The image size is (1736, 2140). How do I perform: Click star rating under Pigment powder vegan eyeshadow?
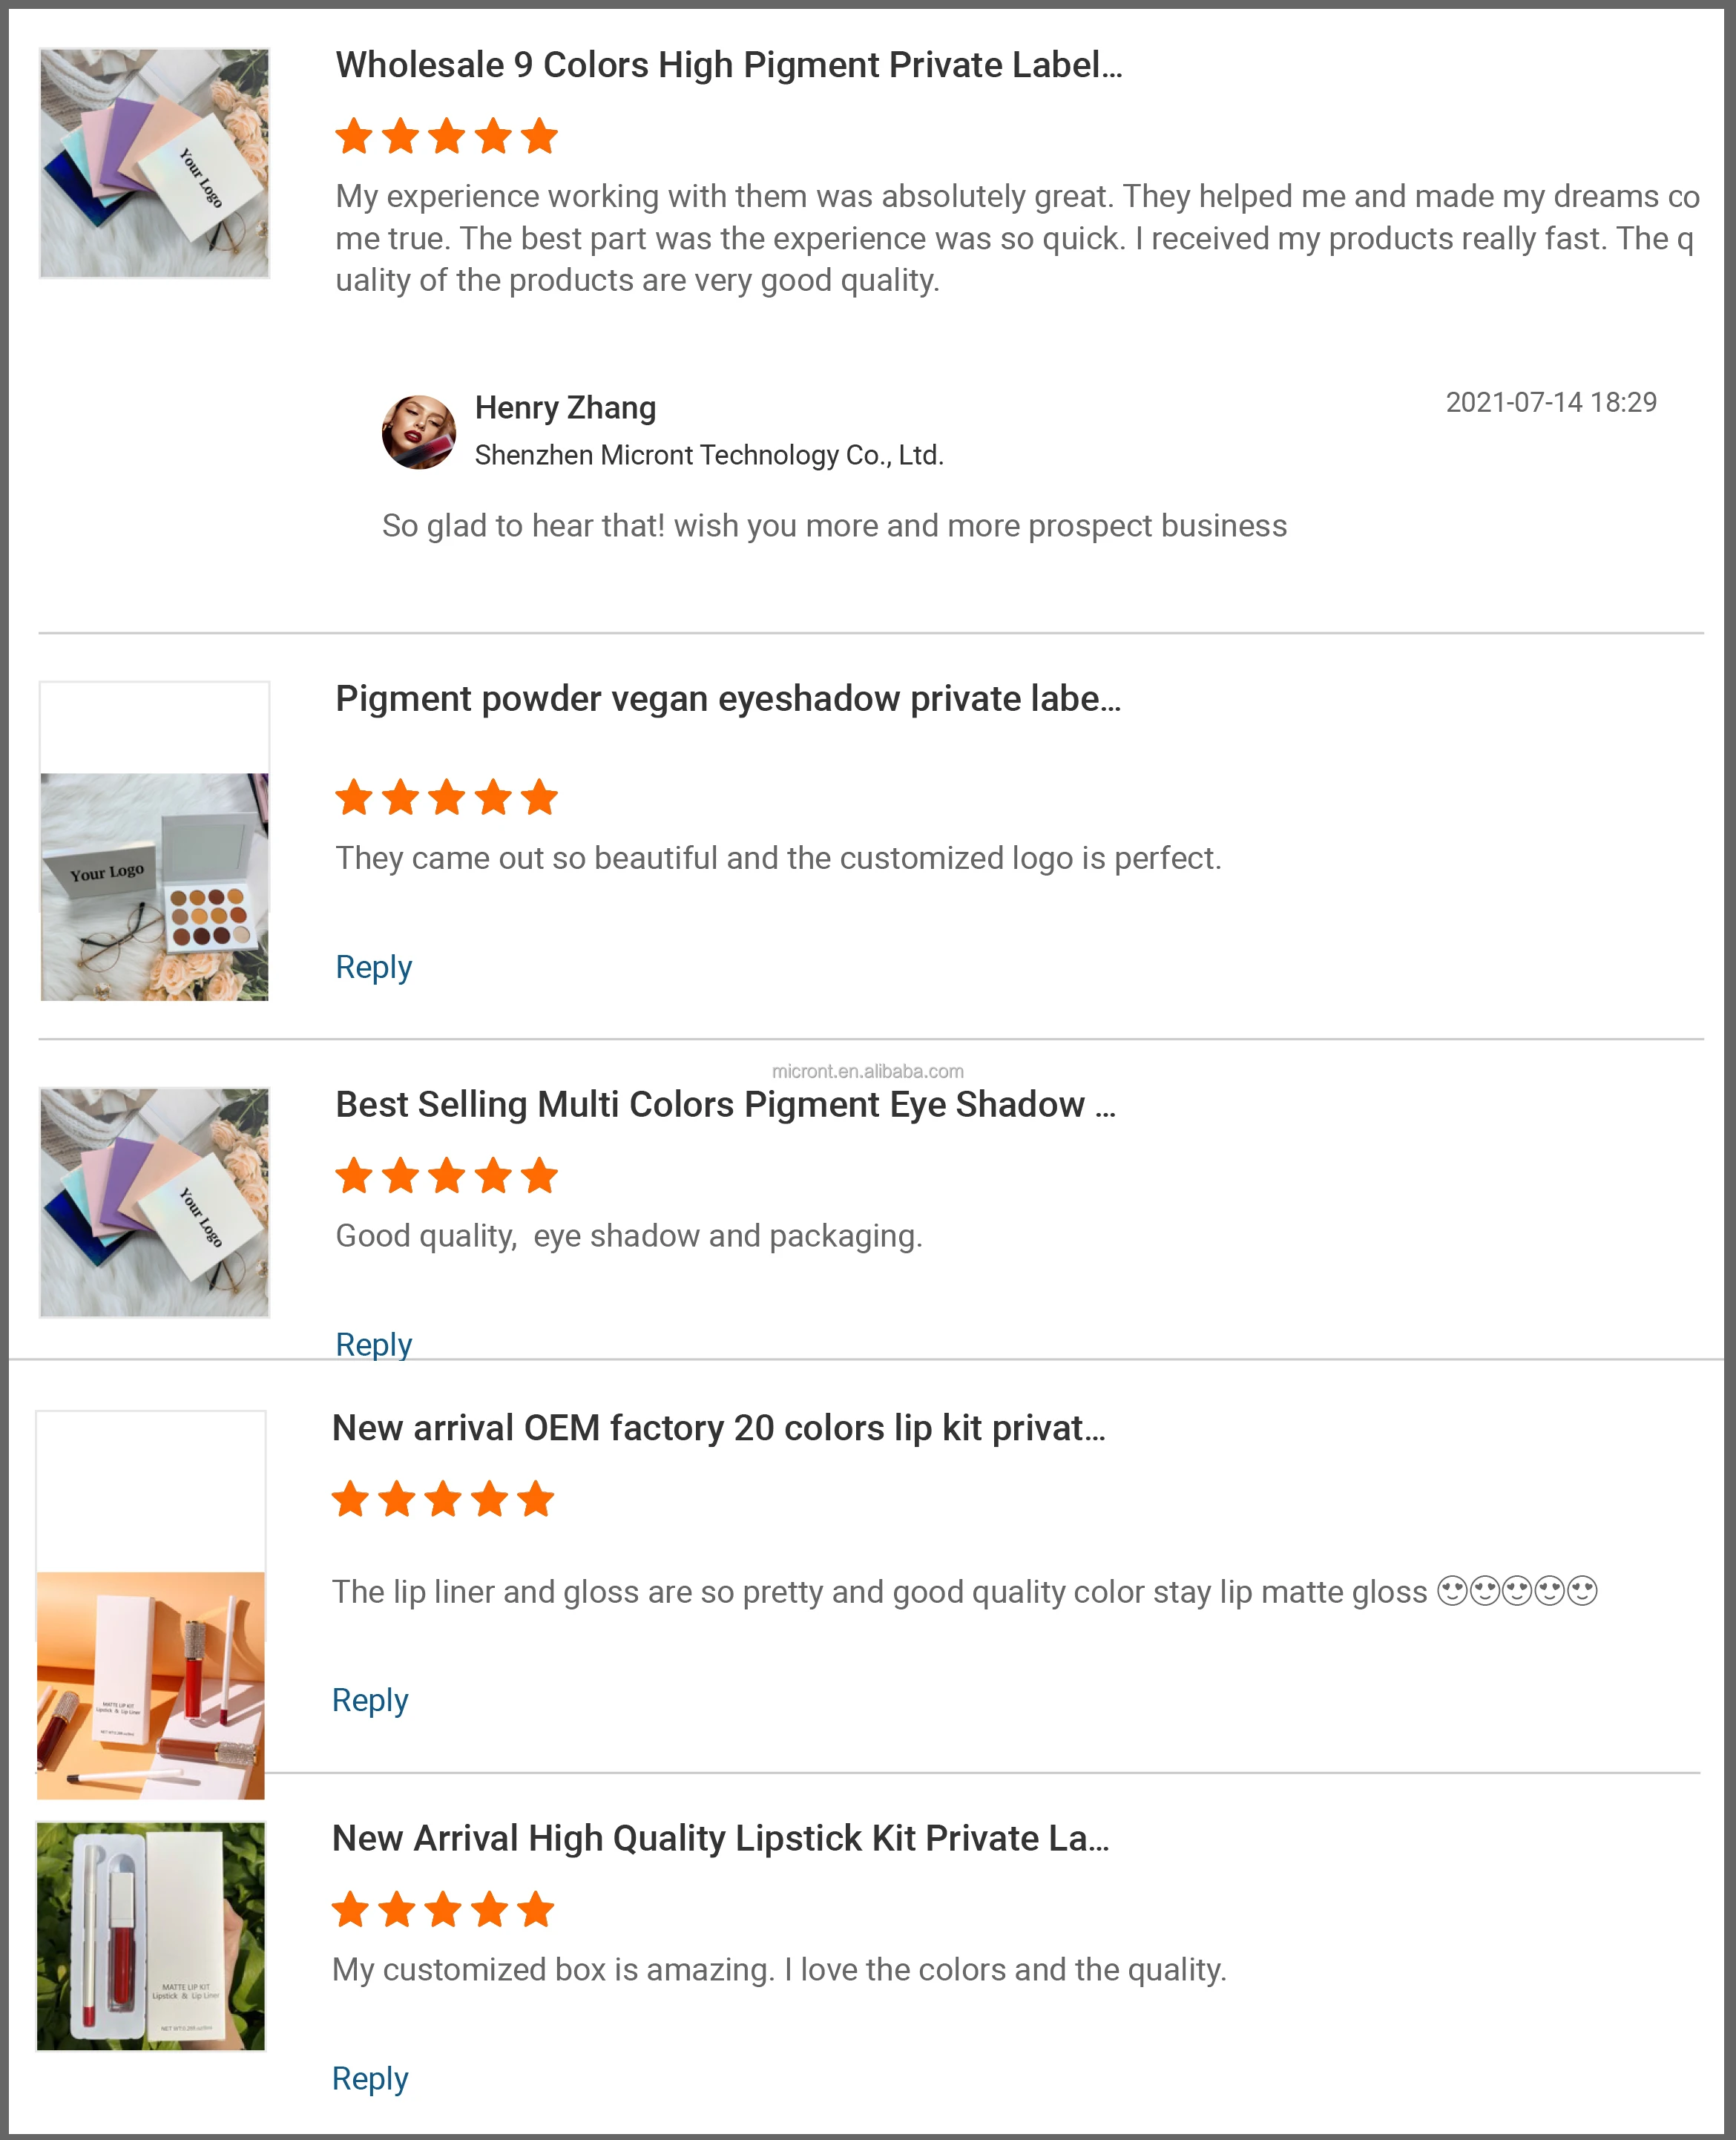446,798
